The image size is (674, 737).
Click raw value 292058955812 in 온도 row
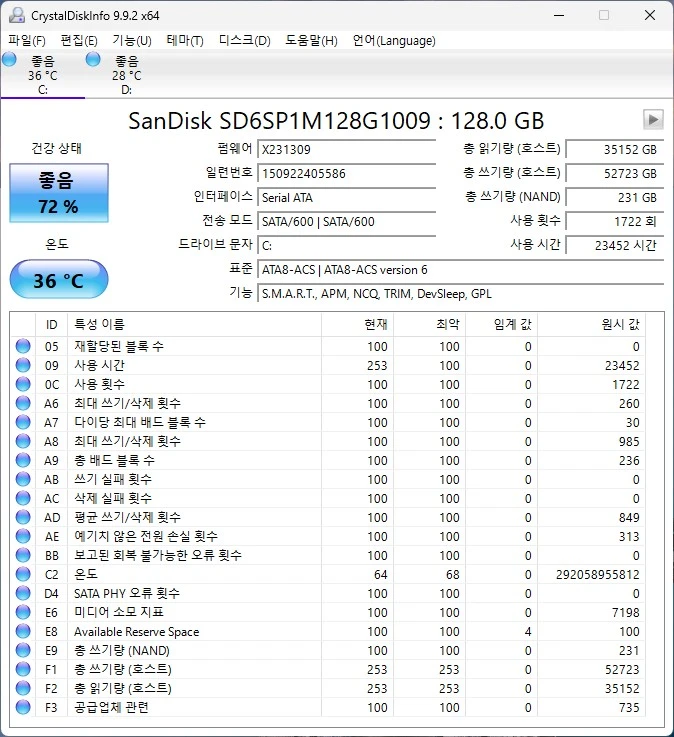coord(597,574)
